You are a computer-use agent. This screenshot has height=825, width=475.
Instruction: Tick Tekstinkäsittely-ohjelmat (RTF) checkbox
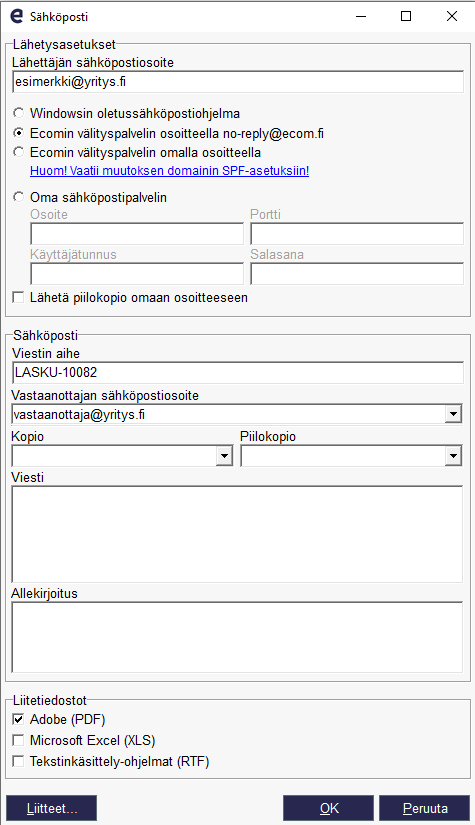click(x=18, y=761)
